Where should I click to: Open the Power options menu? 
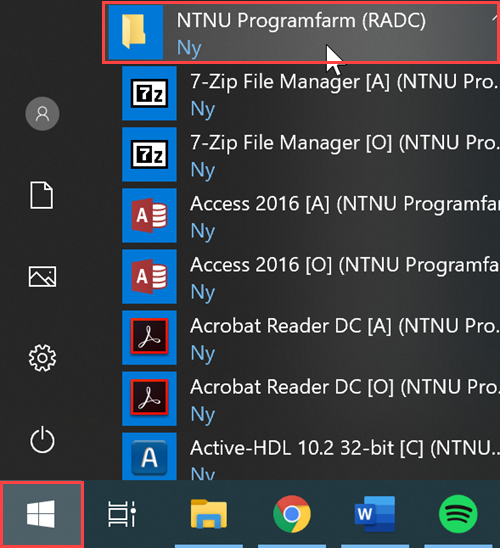click(x=42, y=439)
